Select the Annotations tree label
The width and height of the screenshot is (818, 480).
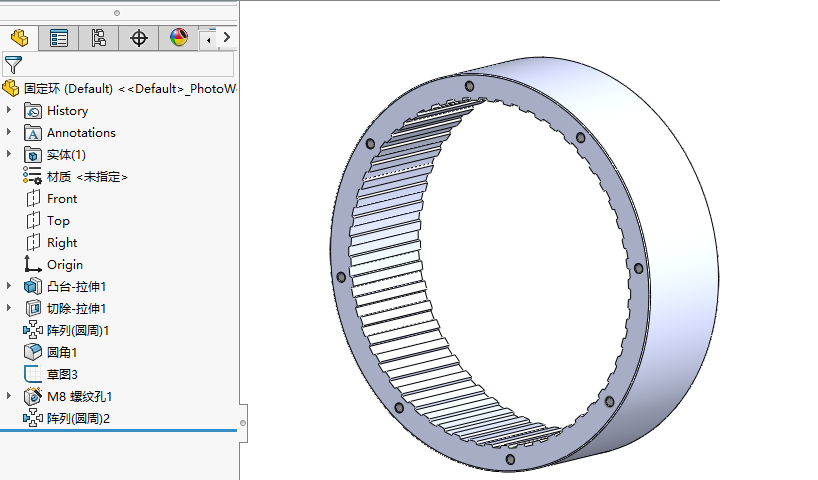(81, 133)
